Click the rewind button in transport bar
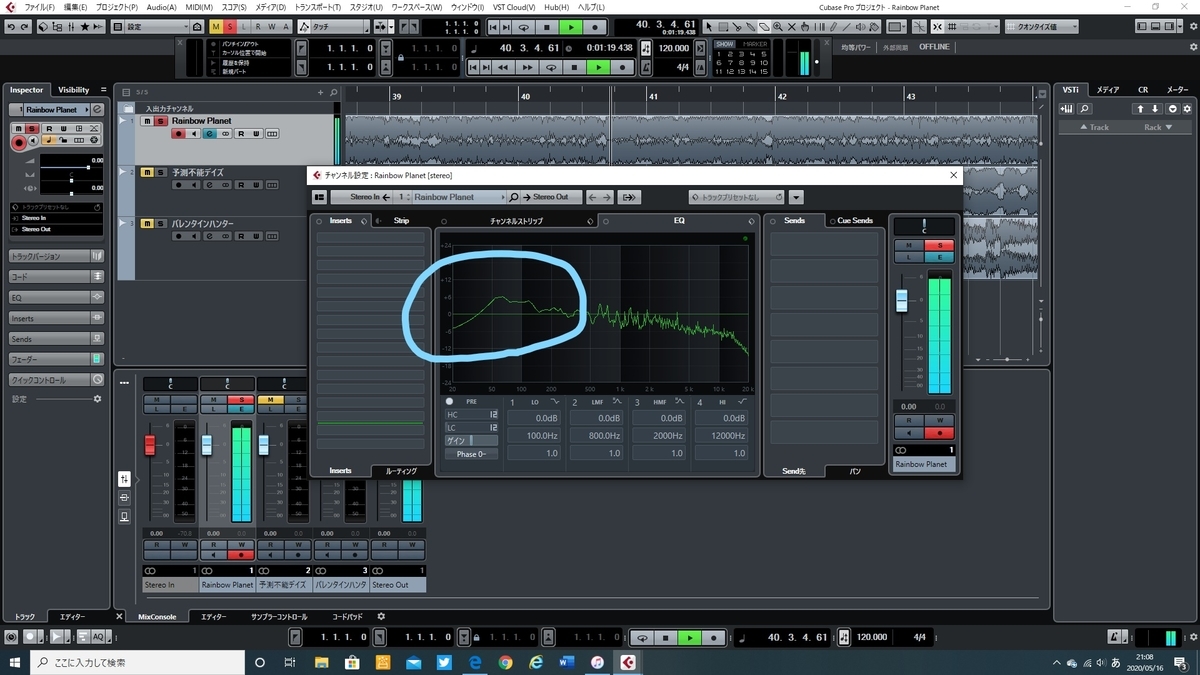The width and height of the screenshot is (1200, 675). (x=503, y=67)
